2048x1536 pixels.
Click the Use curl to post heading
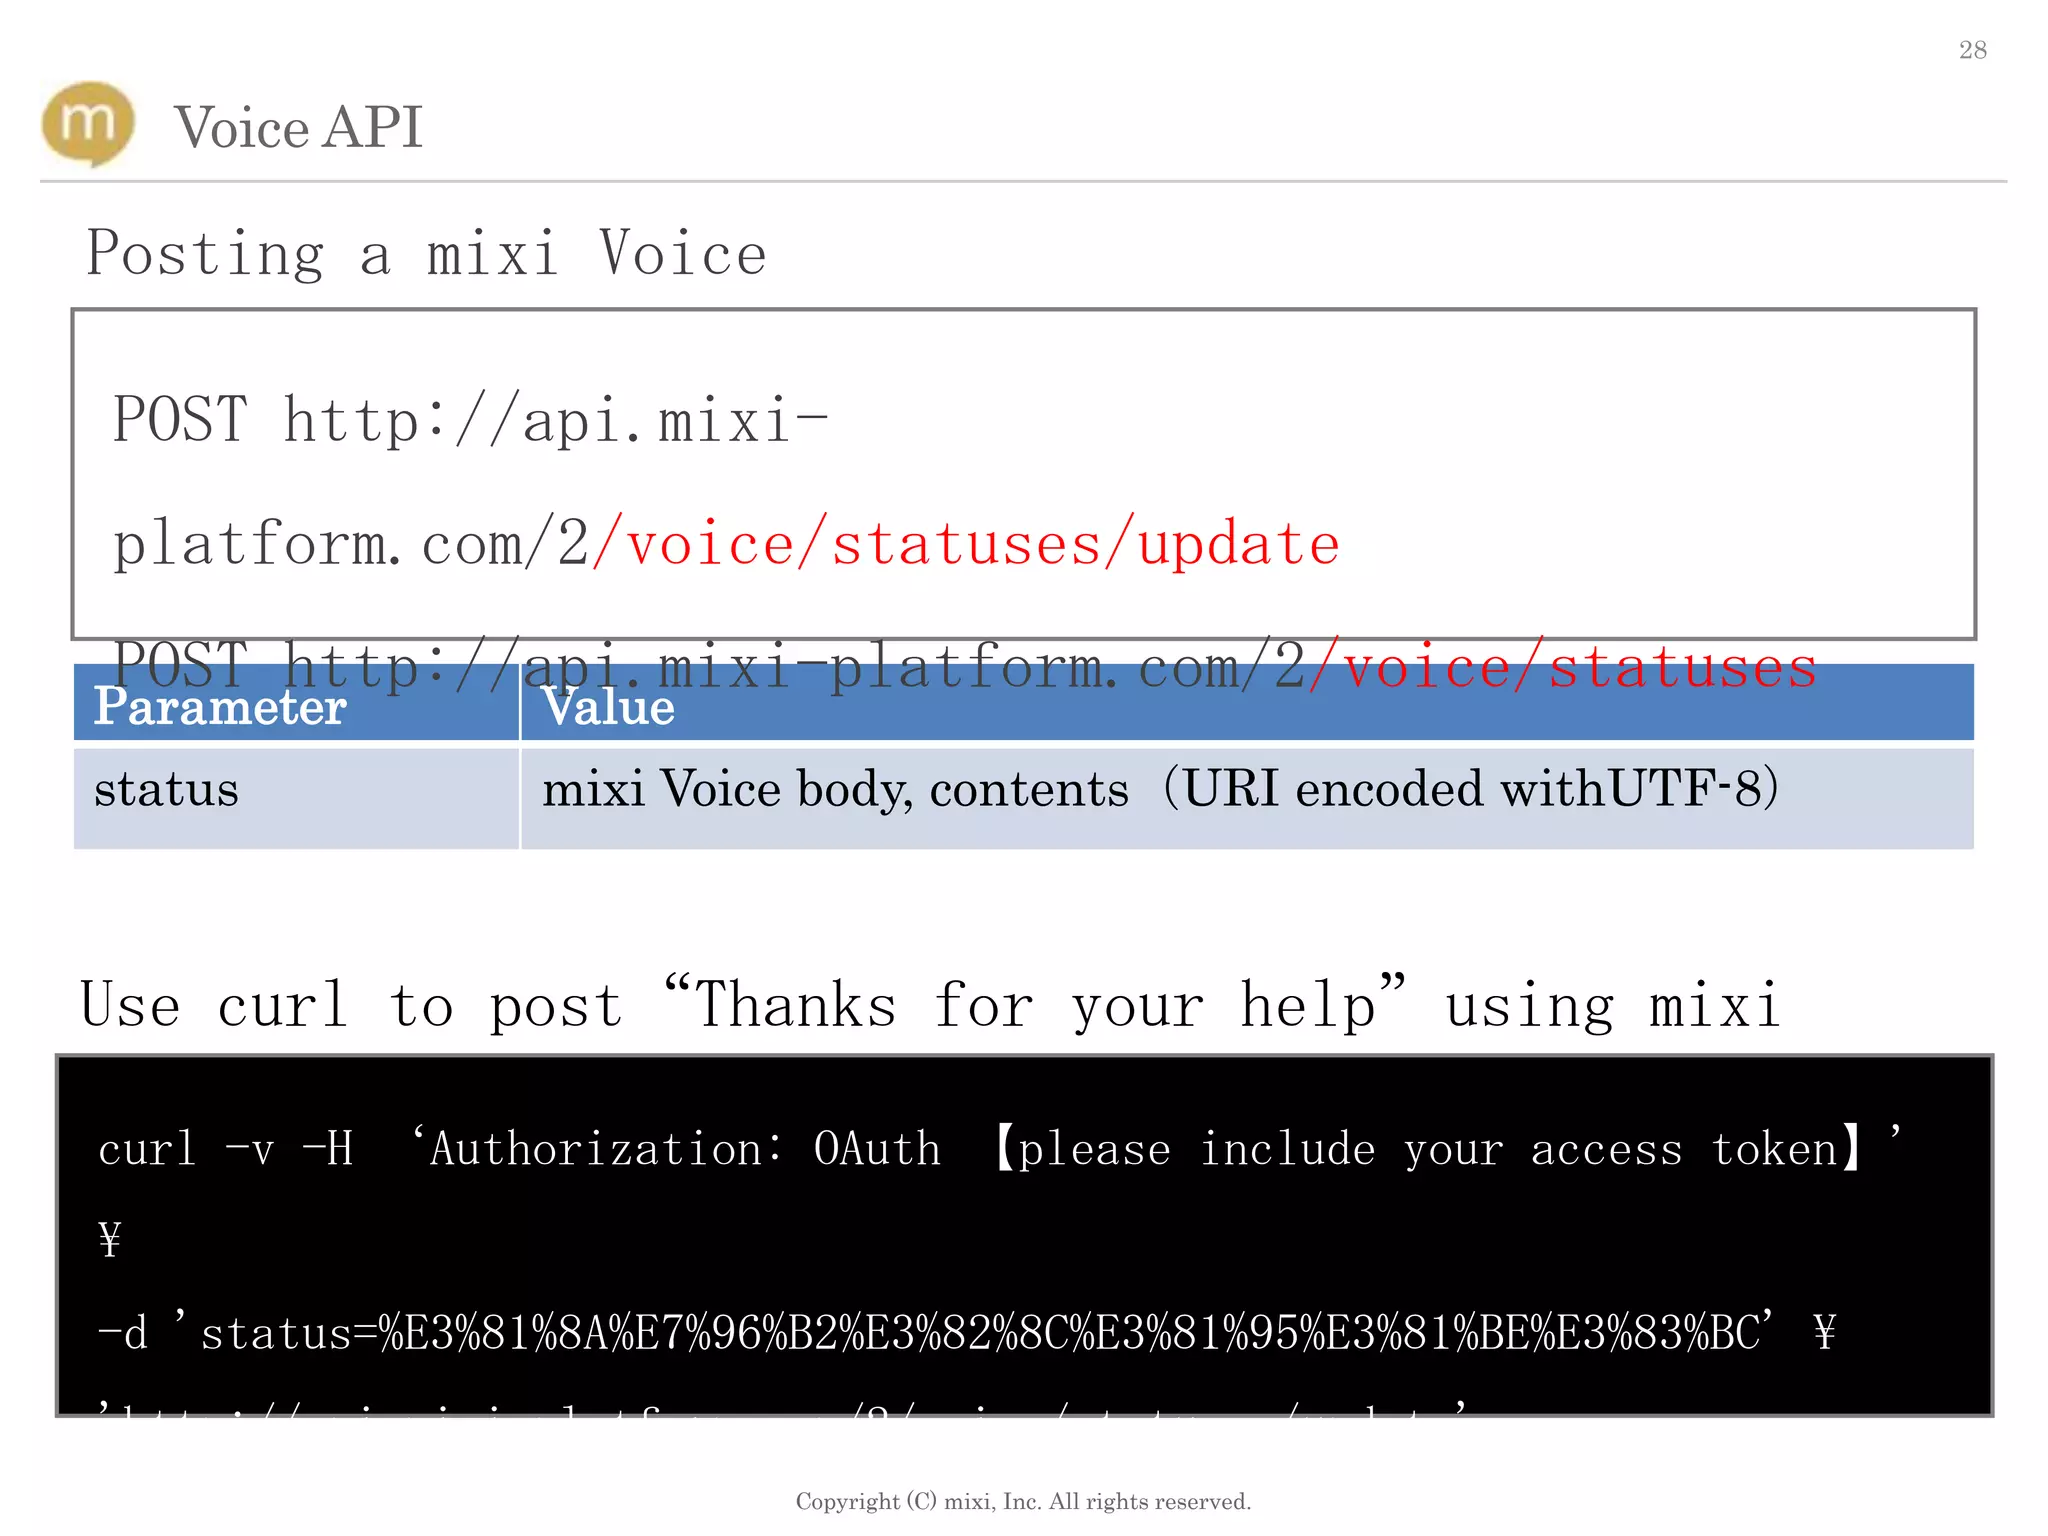click(930, 1005)
